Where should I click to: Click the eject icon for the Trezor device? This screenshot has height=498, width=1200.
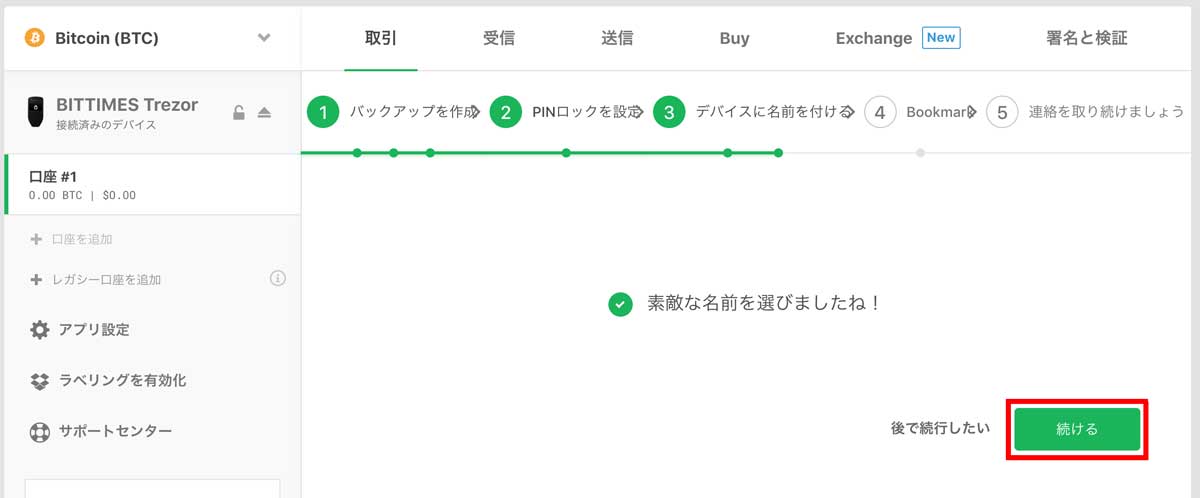point(264,112)
